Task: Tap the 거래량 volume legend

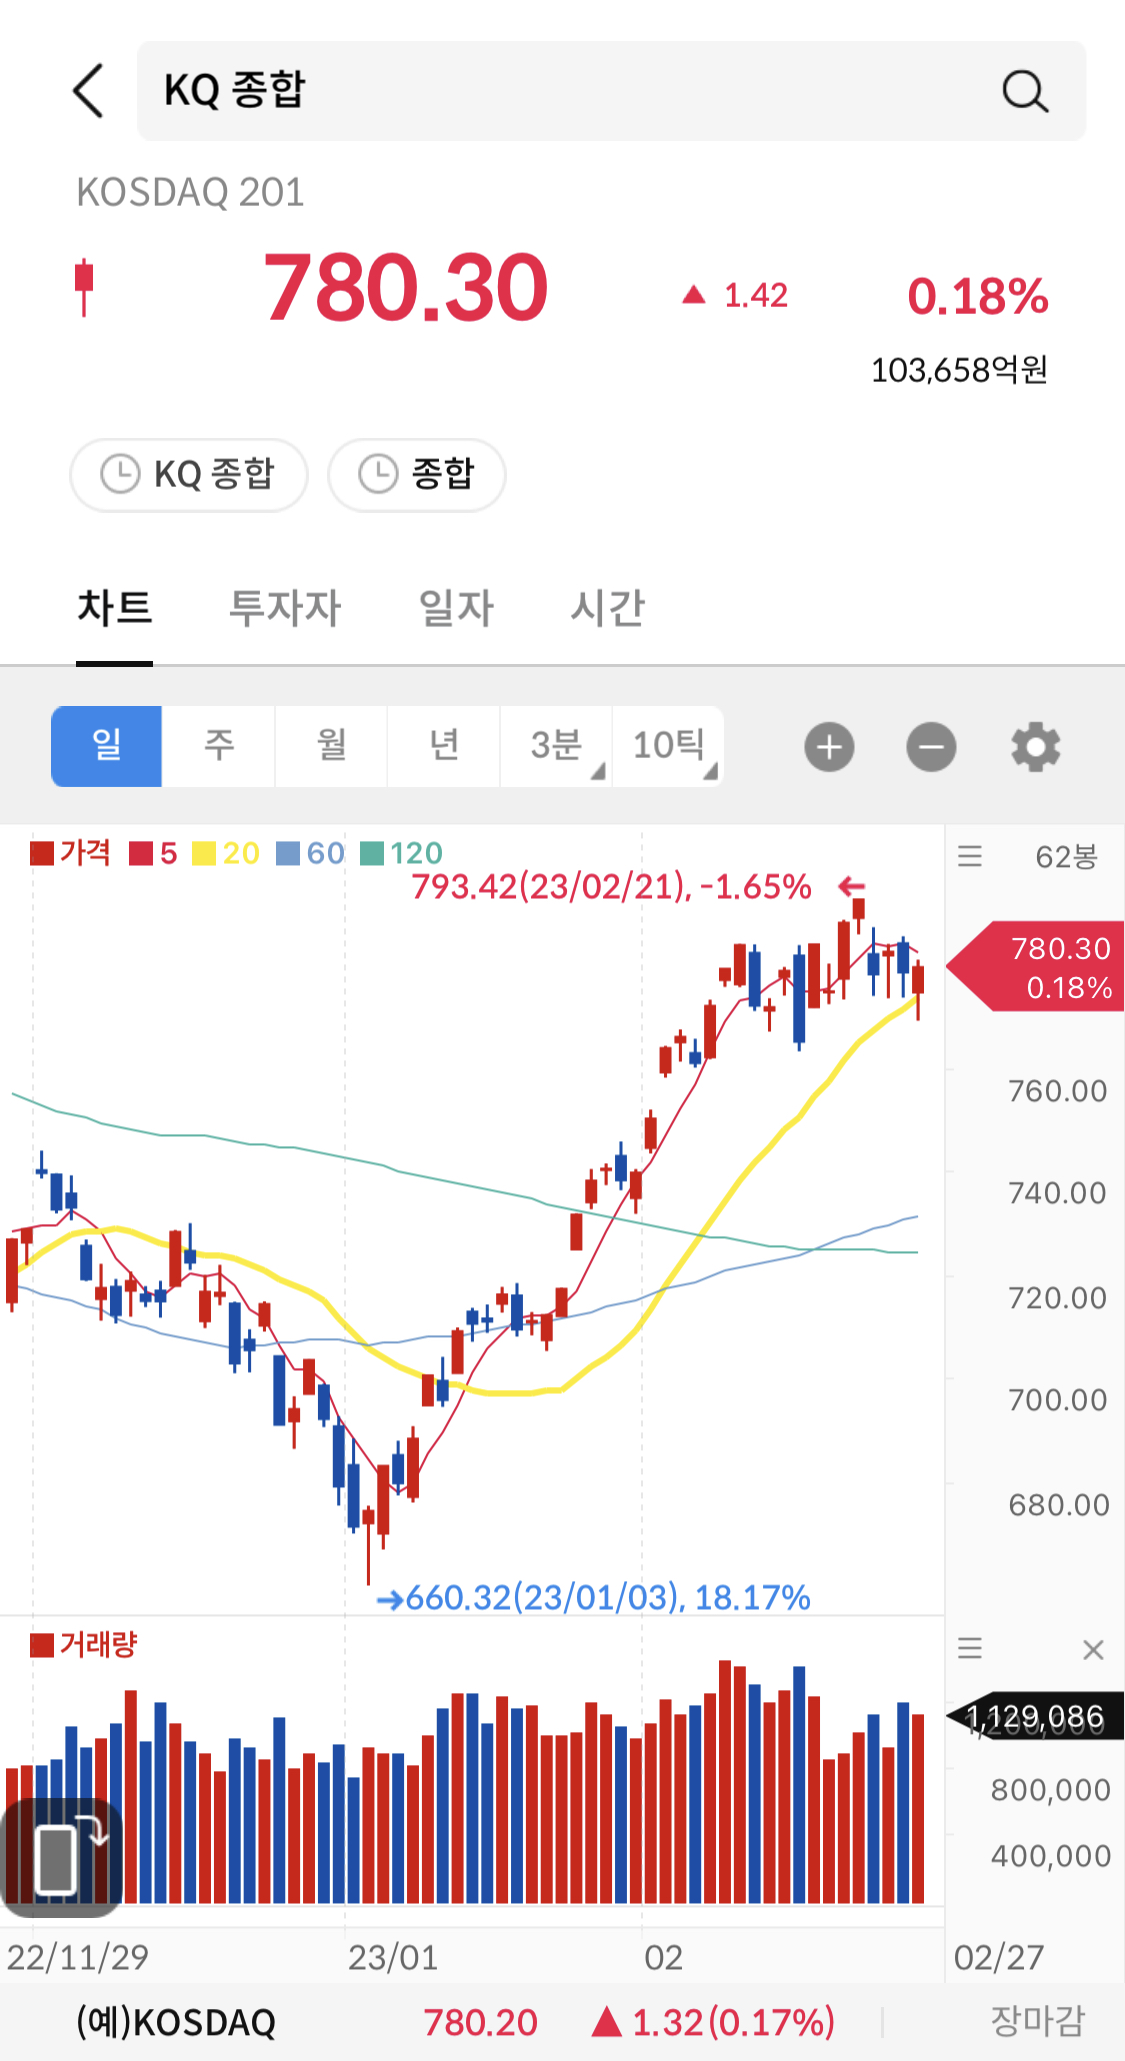Action: tap(84, 1645)
